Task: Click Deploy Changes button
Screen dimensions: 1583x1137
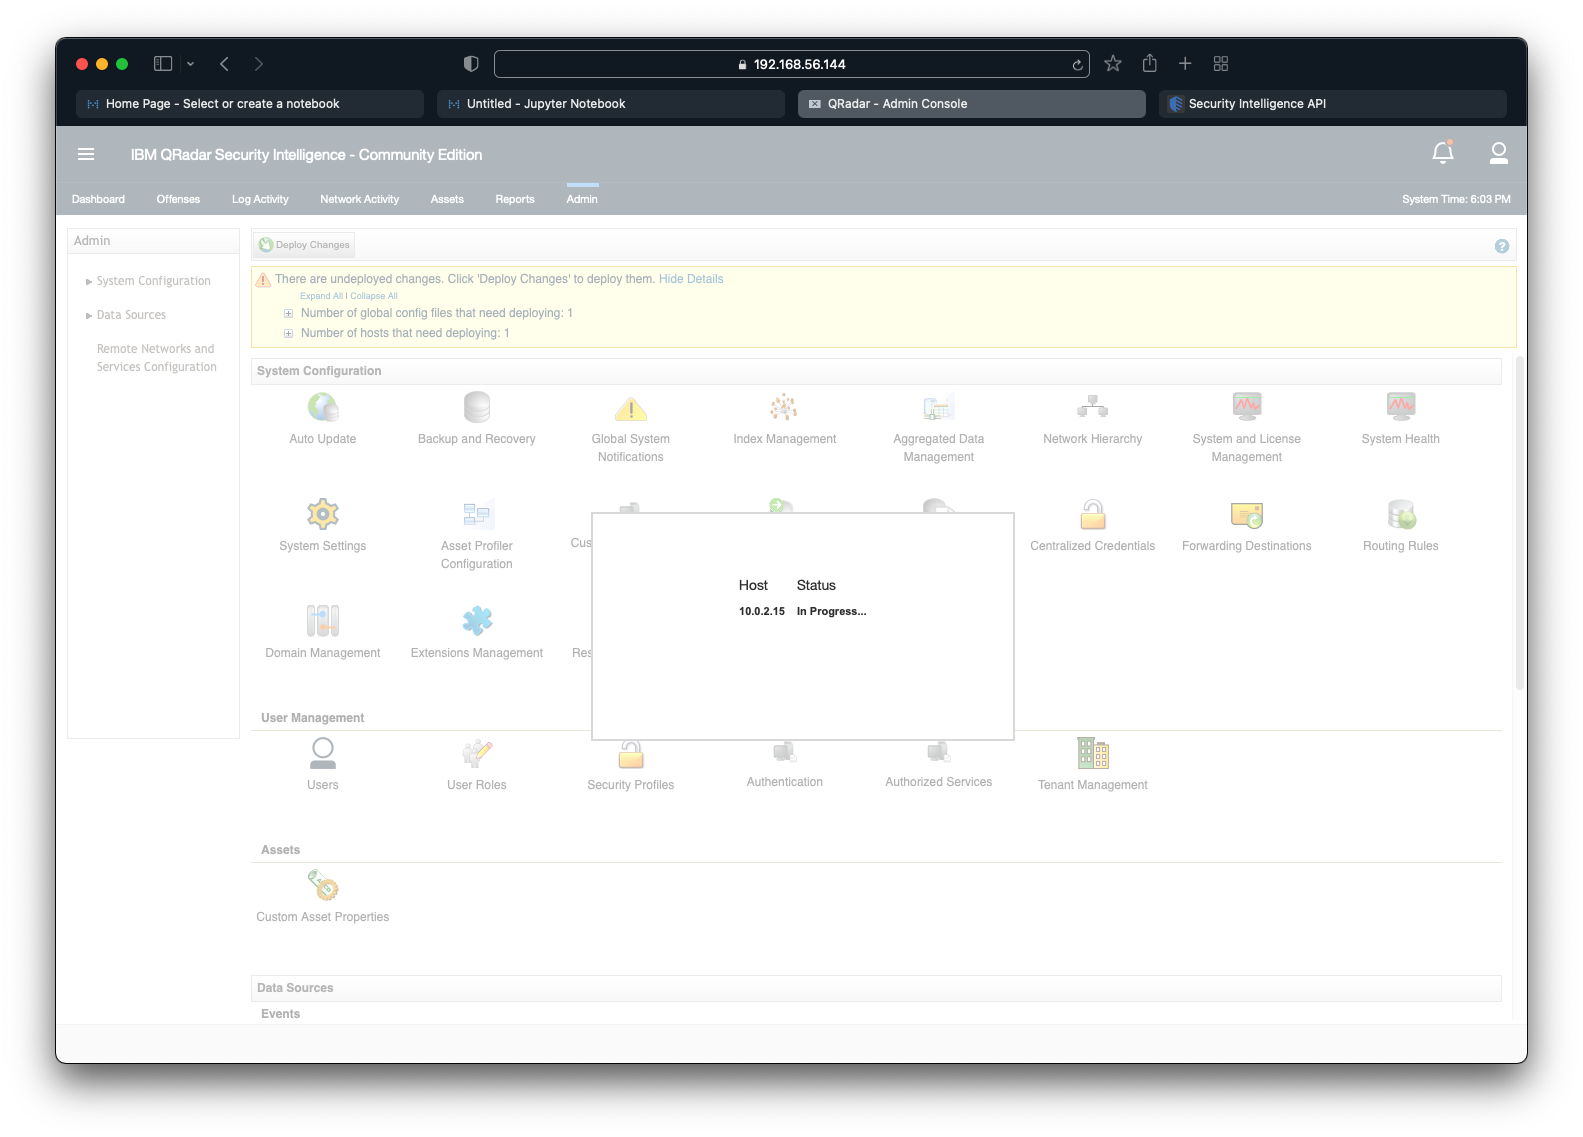Action: pyautogui.click(x=305, y=245)
